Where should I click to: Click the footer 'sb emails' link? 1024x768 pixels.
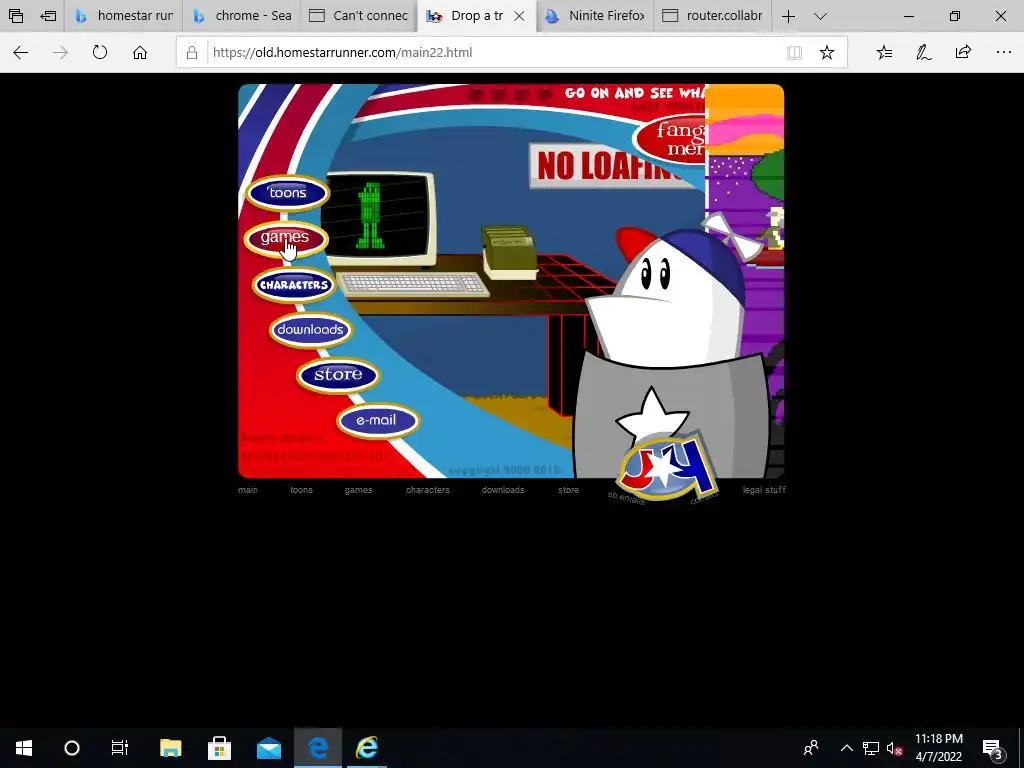[626, 498]
